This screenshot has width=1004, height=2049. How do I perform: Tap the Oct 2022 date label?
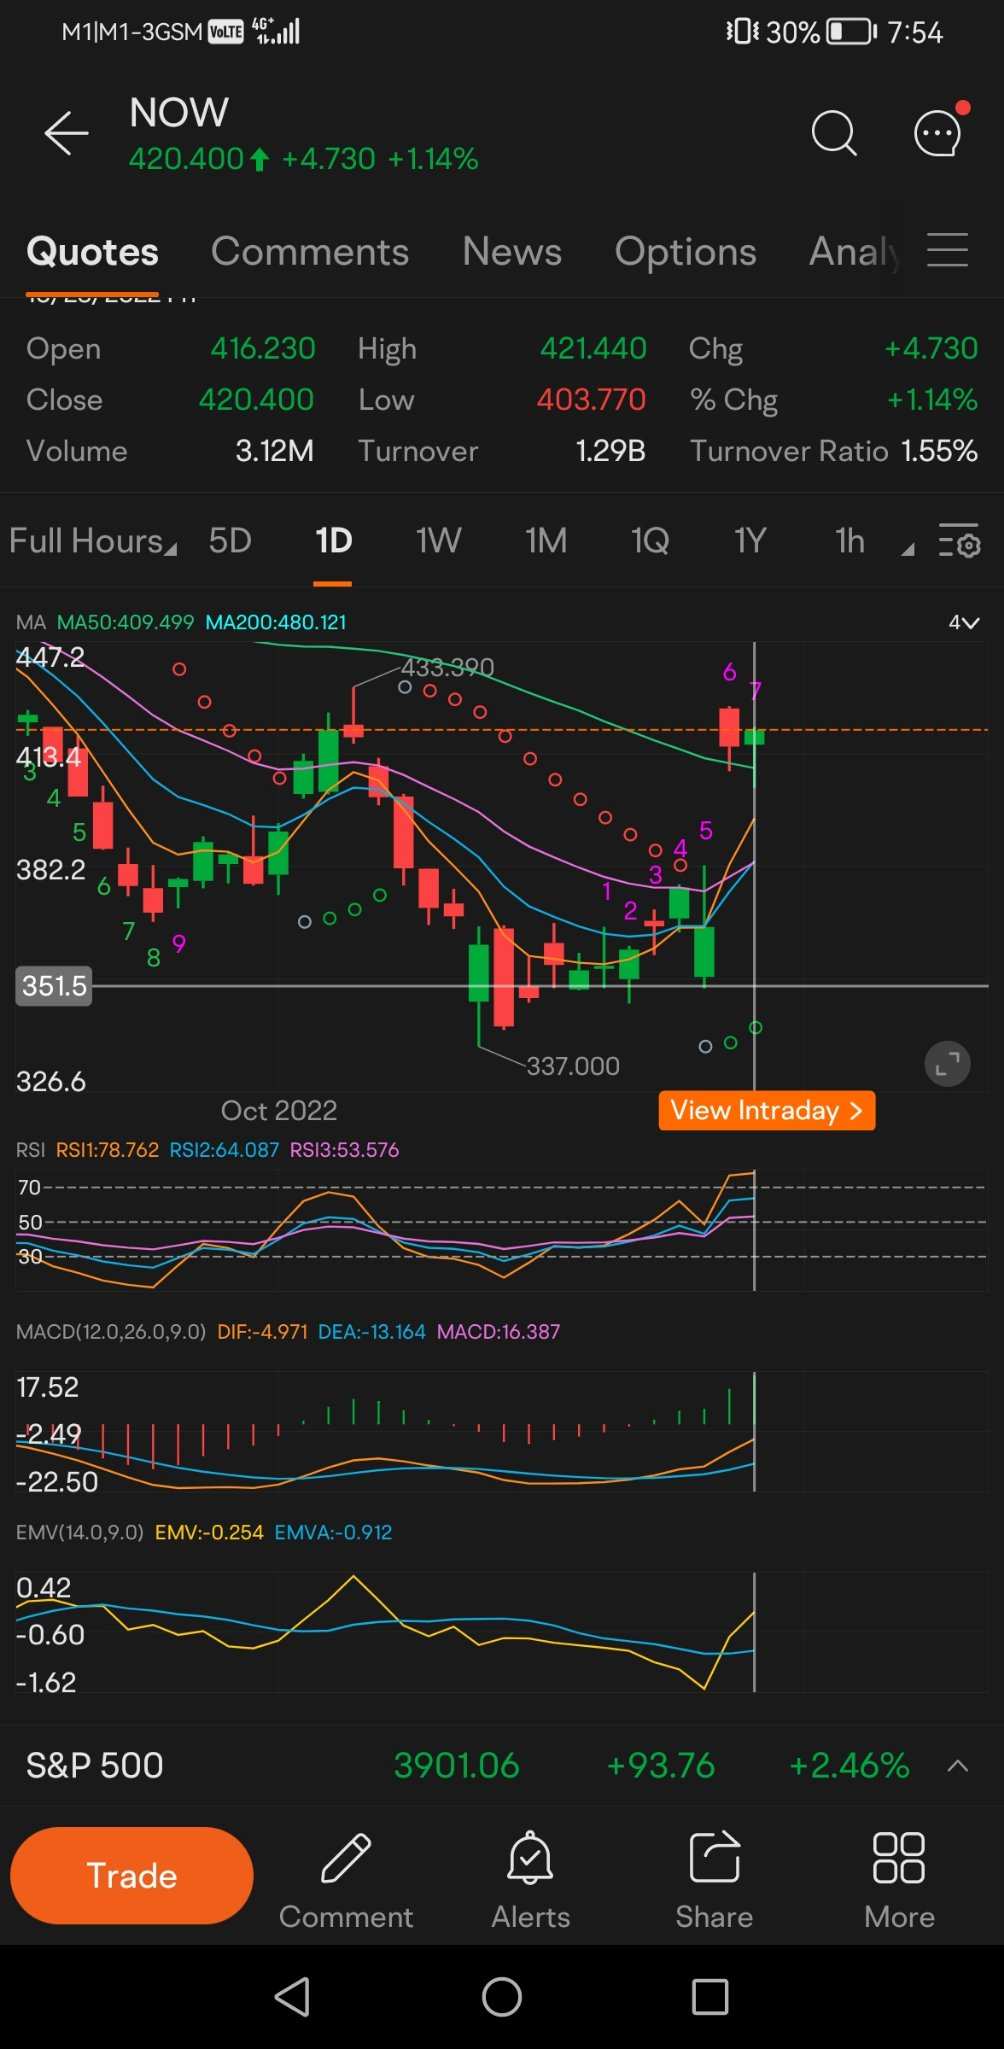pyautogui.click(x=279, y=1110)
